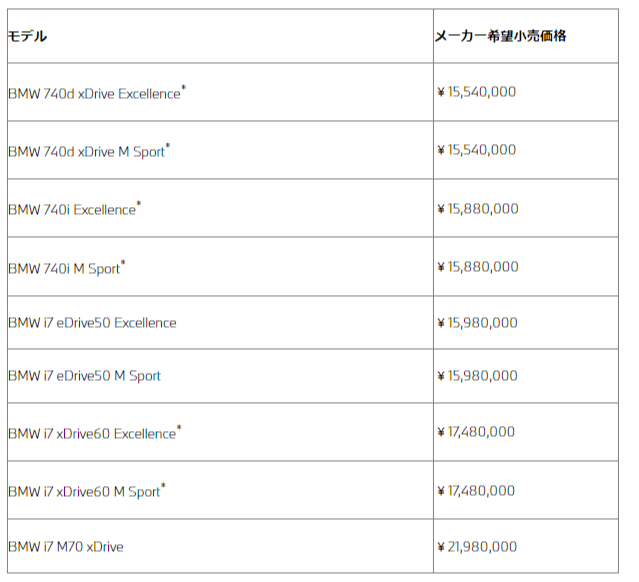Click the メーカー希望小売価格 column header

[501, 36]
